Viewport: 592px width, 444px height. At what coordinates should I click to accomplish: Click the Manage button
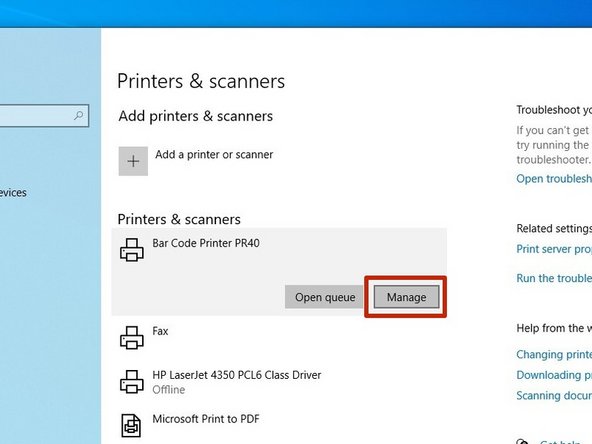coord(406,297)
